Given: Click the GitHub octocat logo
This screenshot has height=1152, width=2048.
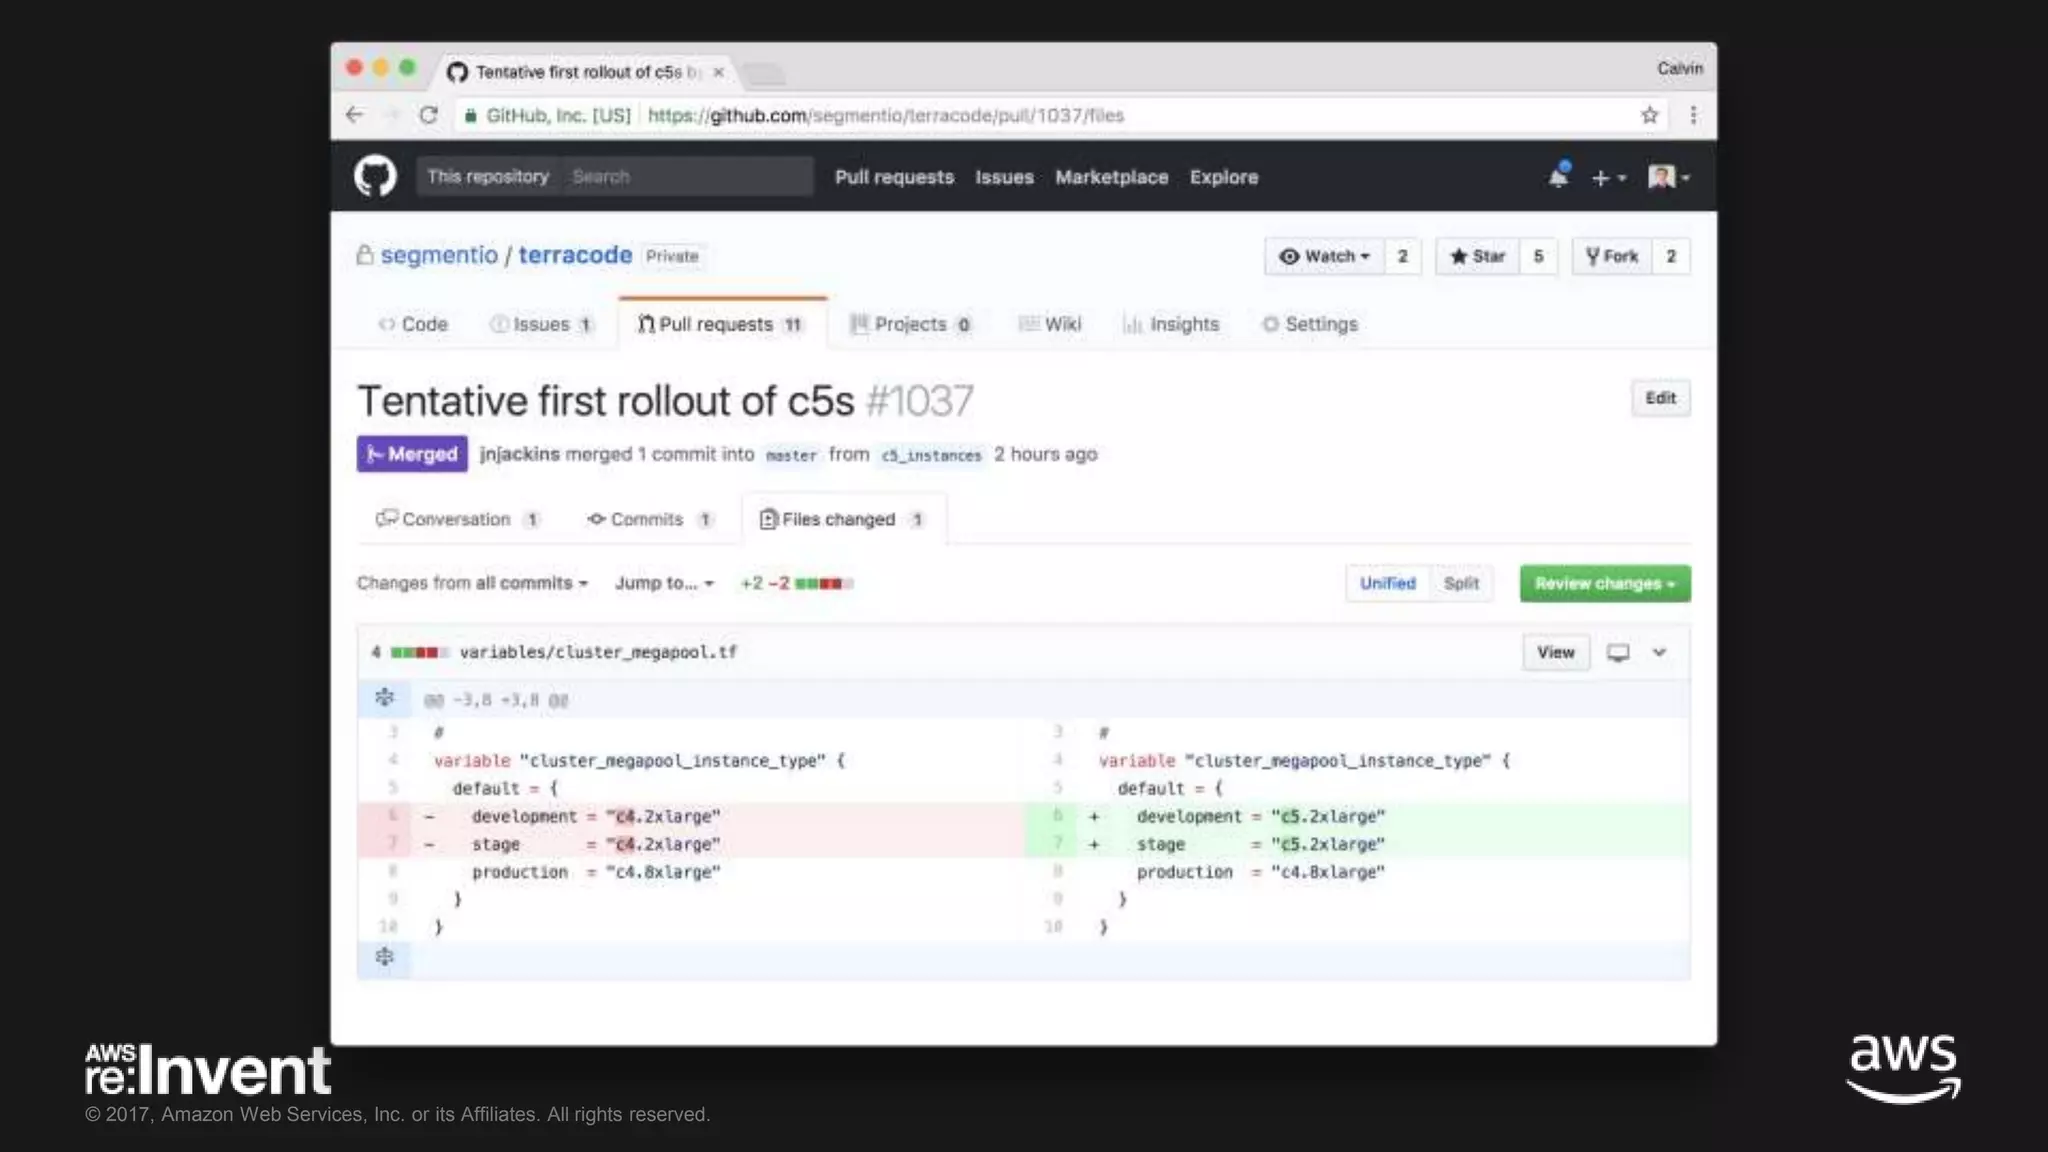Looking at the screenshot, I should click(x=375, y=176).
